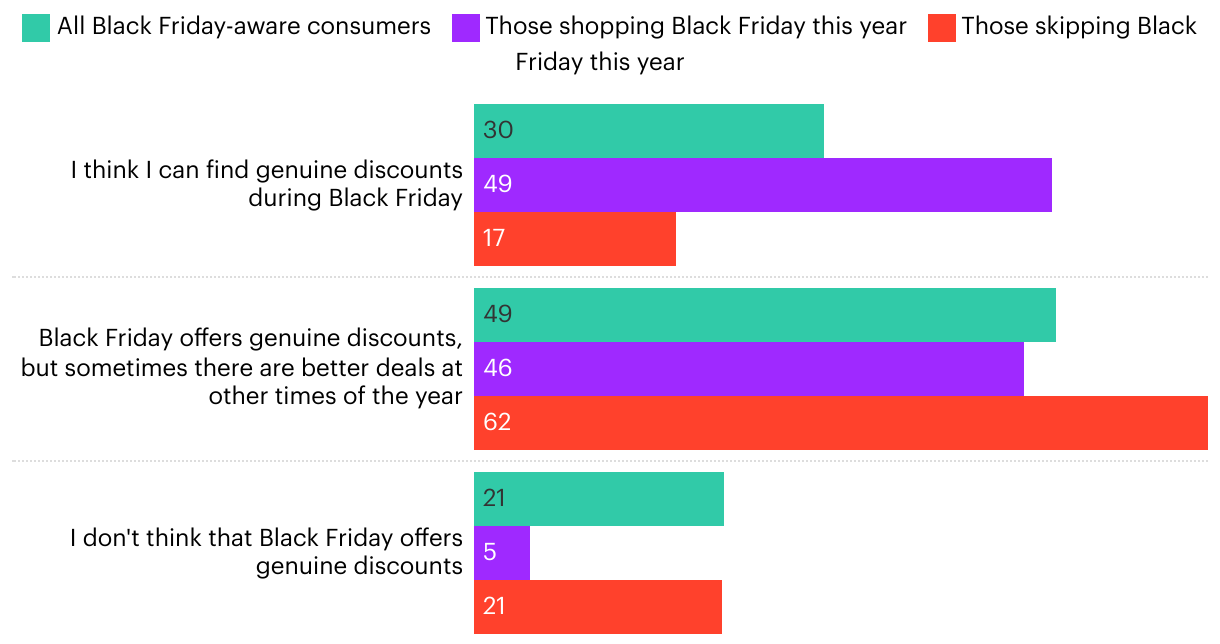The width and height of the screenshot is (1220, 644).
Task: Click the value 5 inside the purple bar
Action: tap(490, 552)
